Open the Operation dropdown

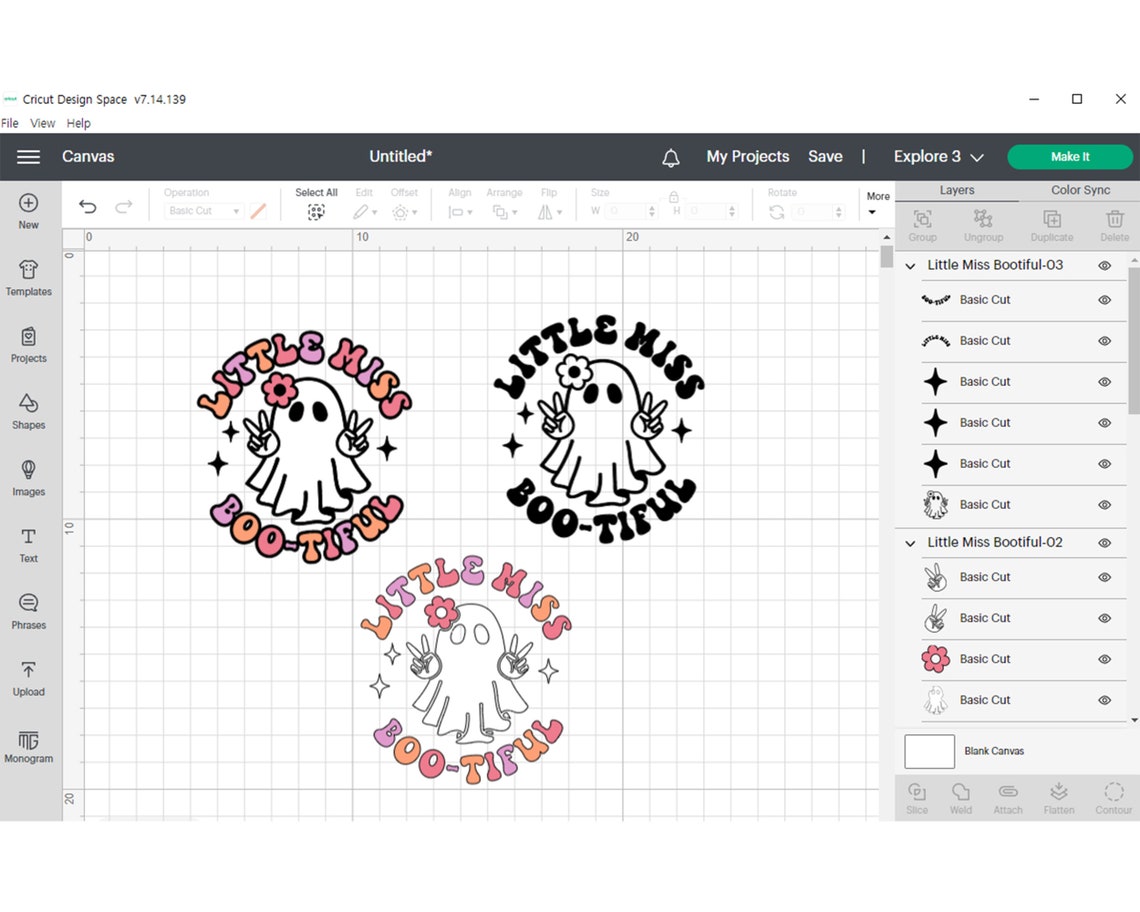pyautogui.click(x=203, y=211)
